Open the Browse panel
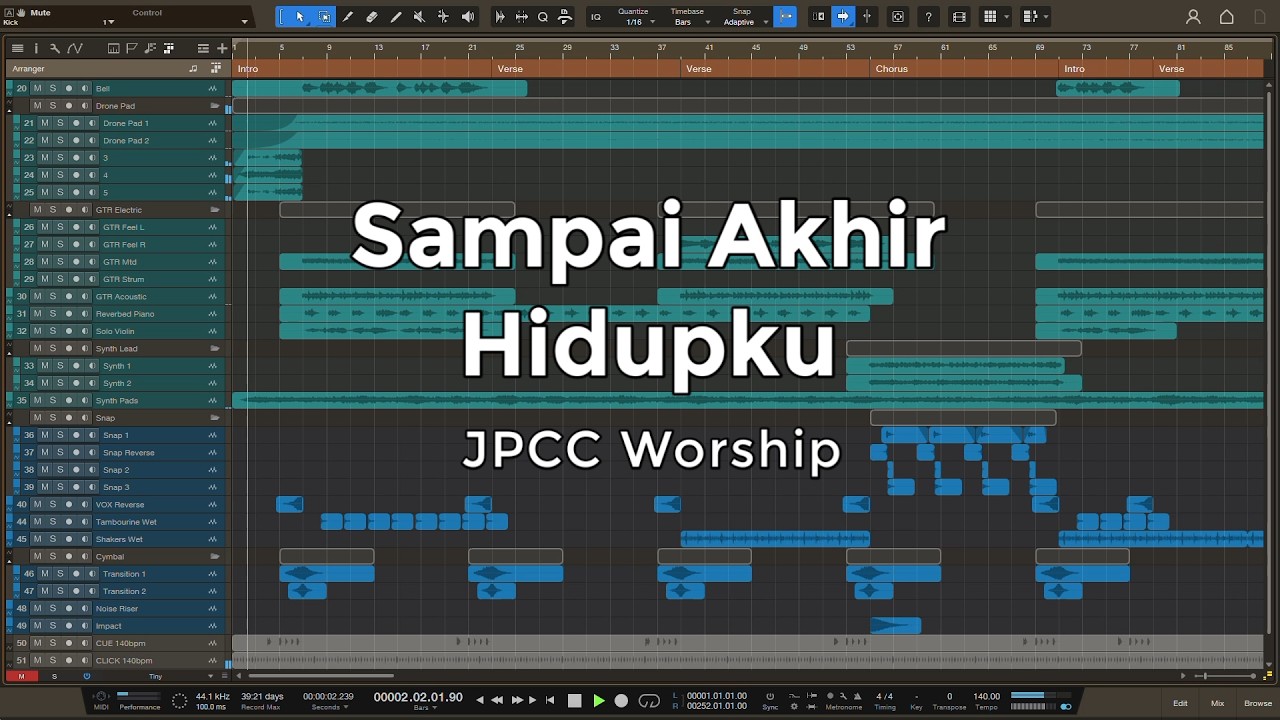The image size is (1280, 720). 1258,703
